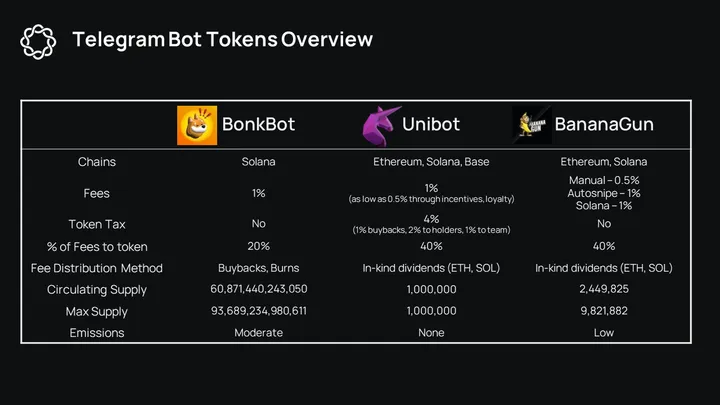
Task: Click the Telegram Bot Tokens Overview title
Action: pos(222,40)
